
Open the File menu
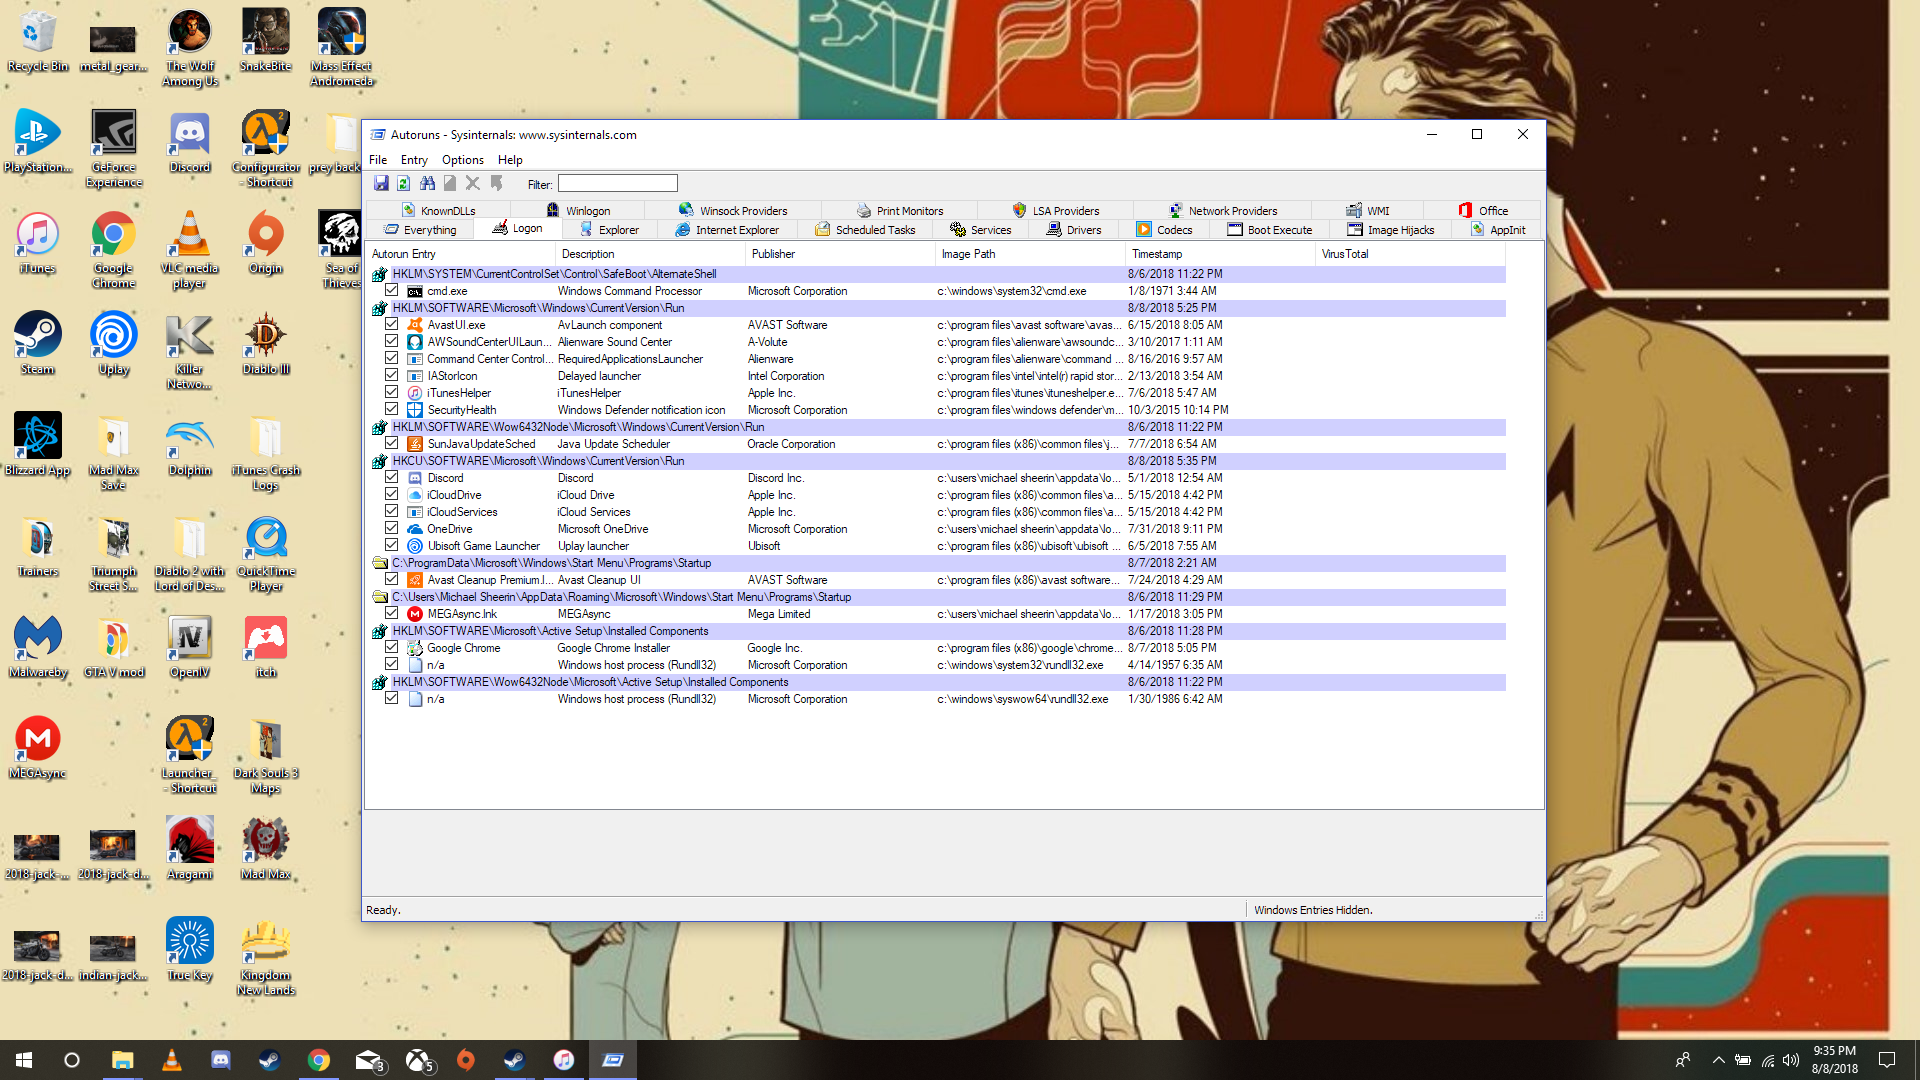[378, 160]
